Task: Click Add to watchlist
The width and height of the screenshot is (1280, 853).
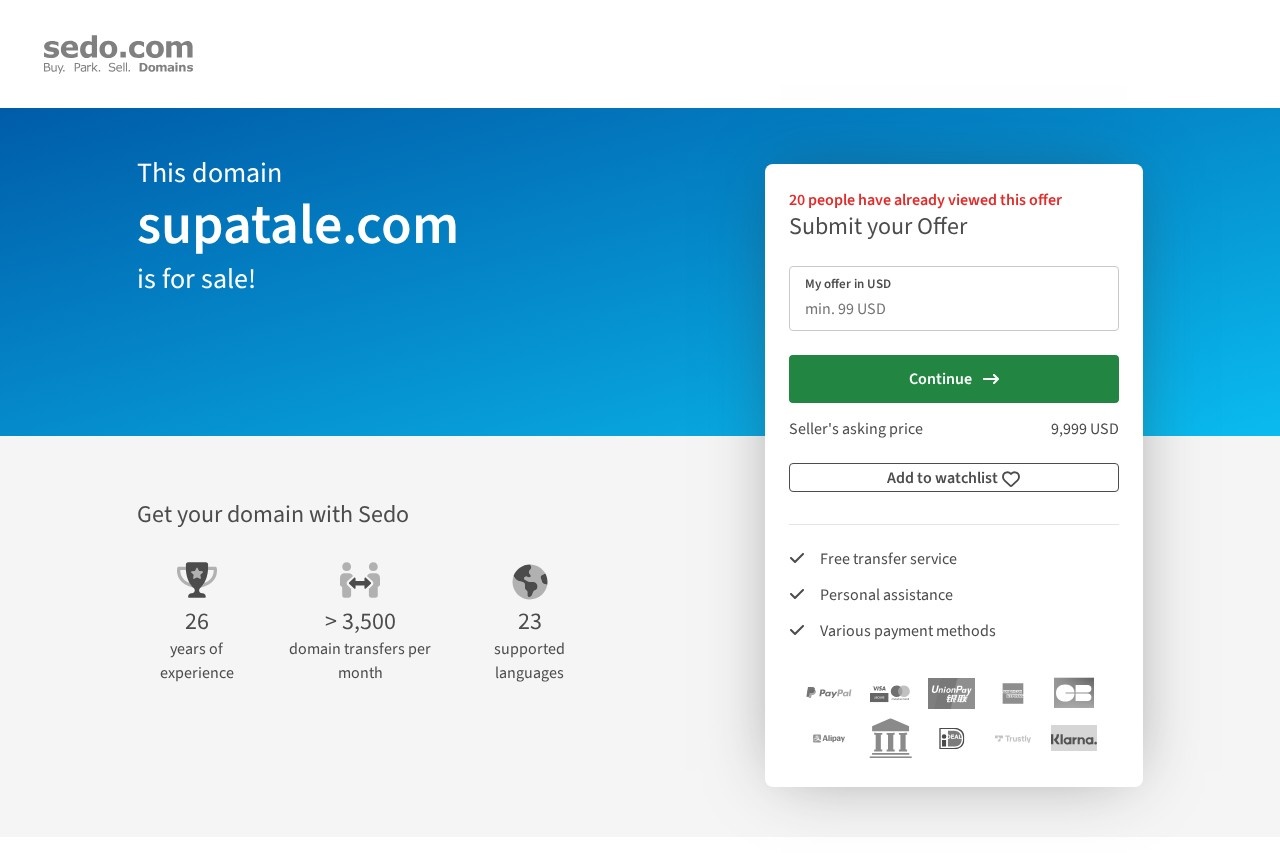Action: tap(953, 477)
